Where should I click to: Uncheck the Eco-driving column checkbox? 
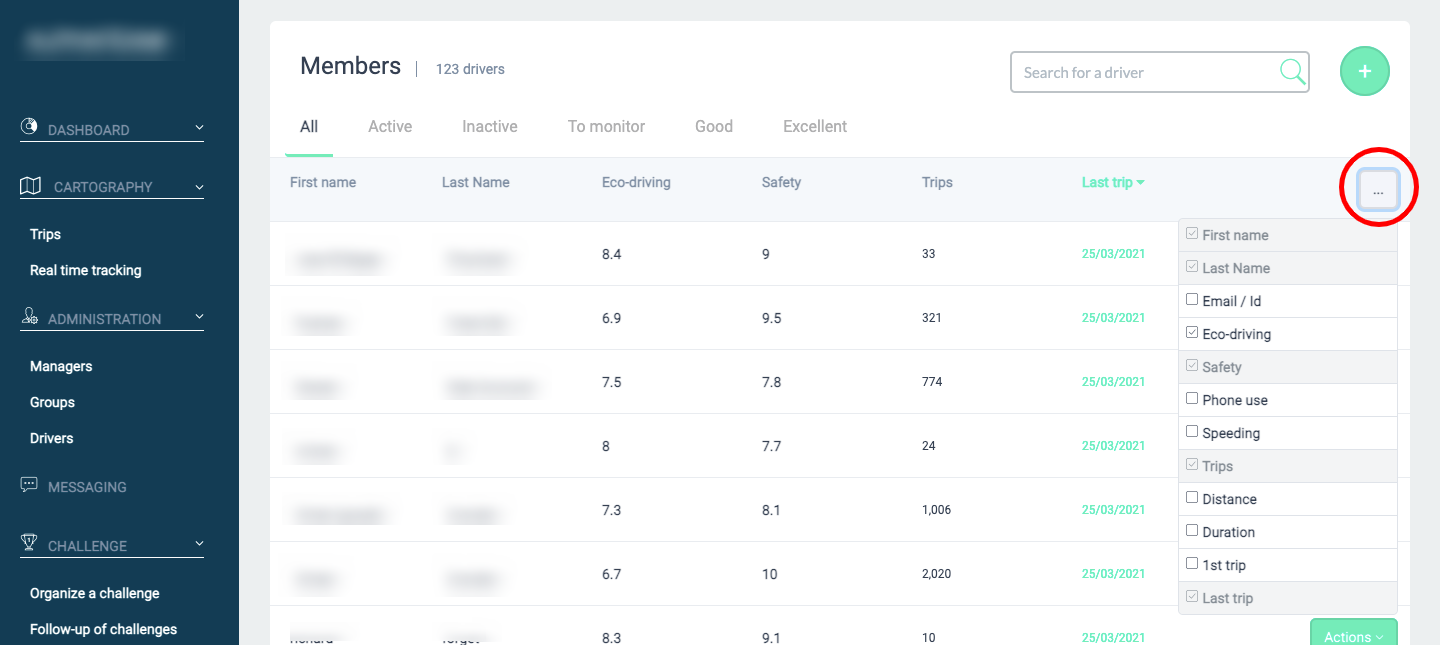tap(1191, 332)
